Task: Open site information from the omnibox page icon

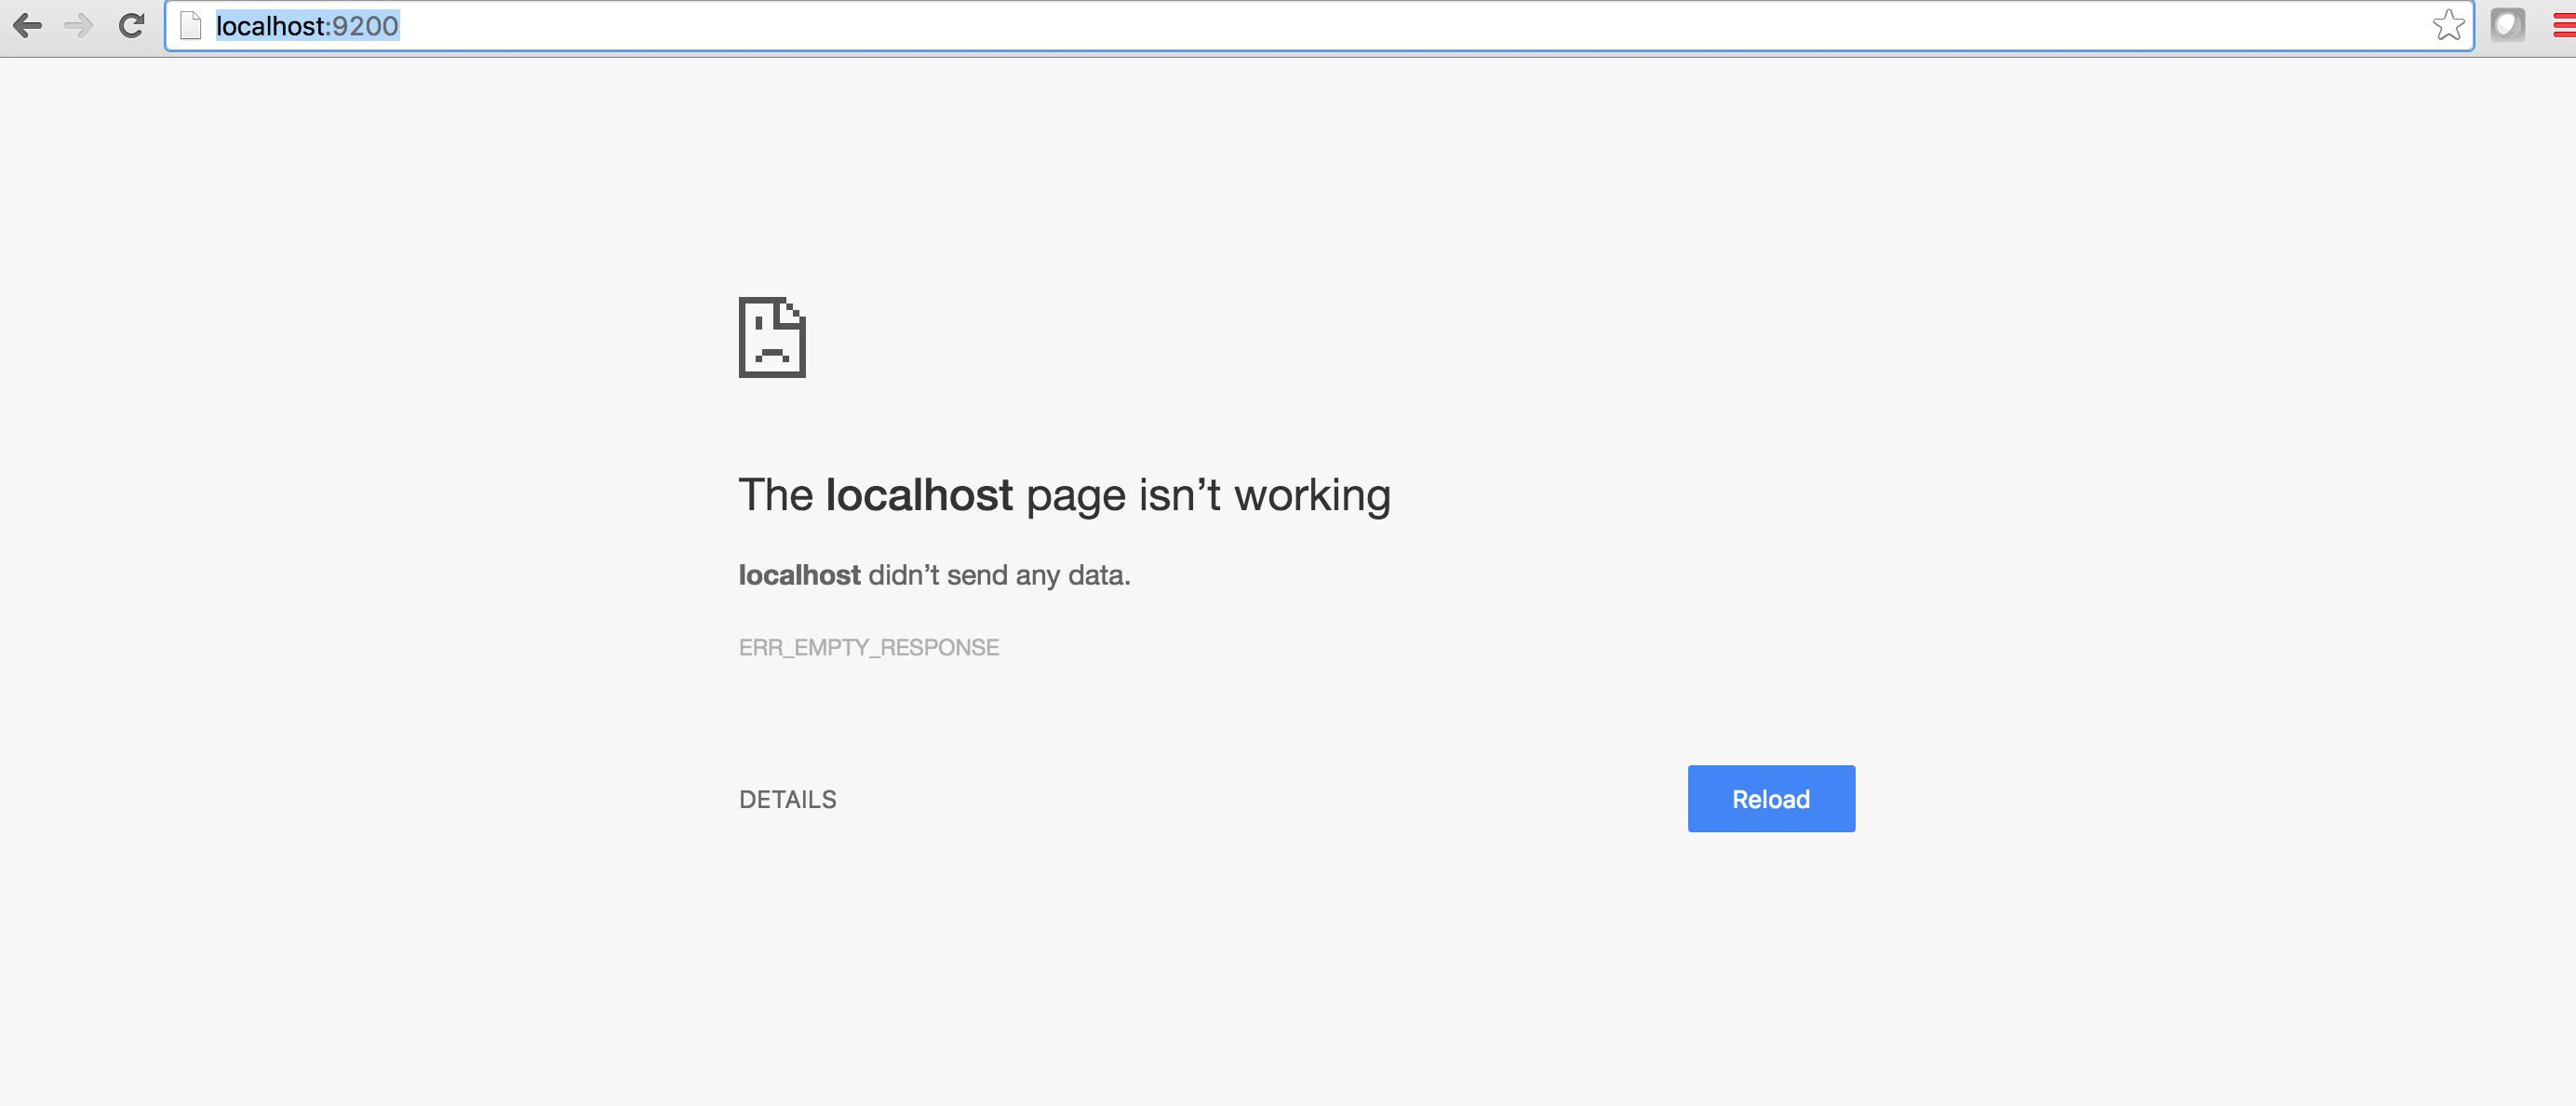Action: click(191, 26)
